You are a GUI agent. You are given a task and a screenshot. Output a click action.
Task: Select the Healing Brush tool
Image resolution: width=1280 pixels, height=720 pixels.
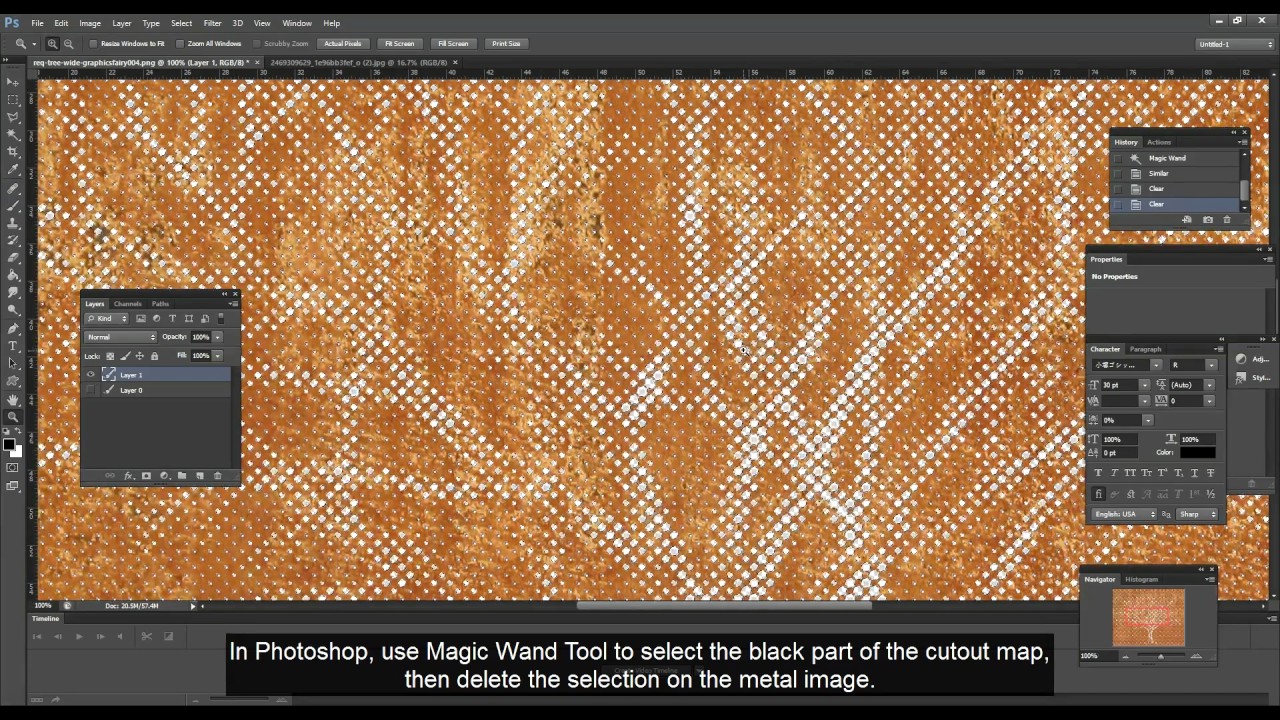pos(13,188)
